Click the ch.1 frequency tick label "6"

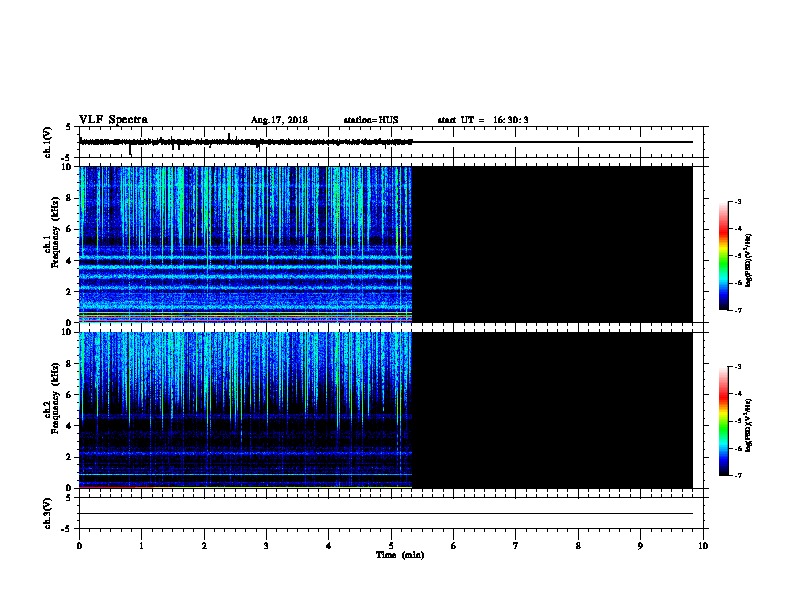(69, 229)
